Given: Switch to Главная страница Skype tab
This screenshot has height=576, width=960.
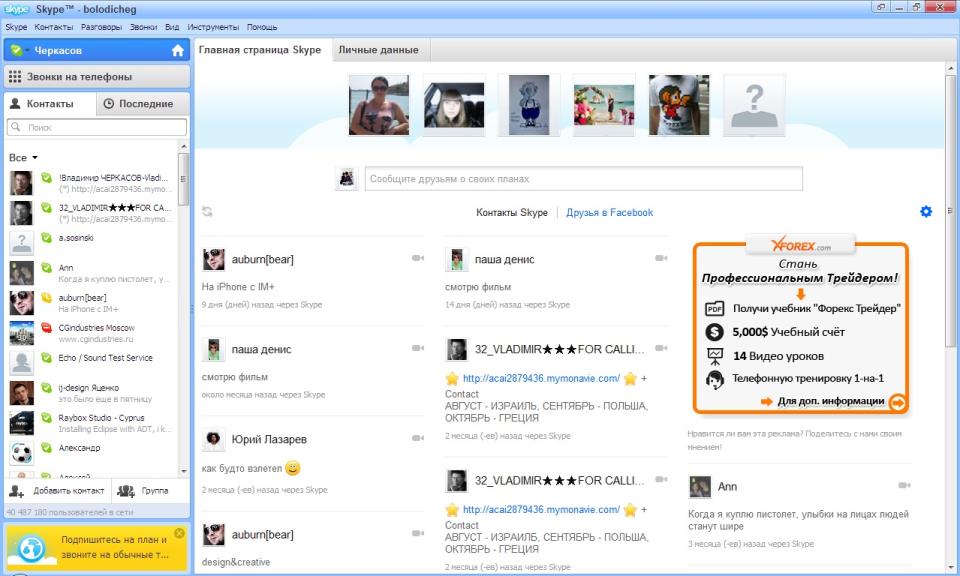Looking at the screenshot, I should coord(260,50).
